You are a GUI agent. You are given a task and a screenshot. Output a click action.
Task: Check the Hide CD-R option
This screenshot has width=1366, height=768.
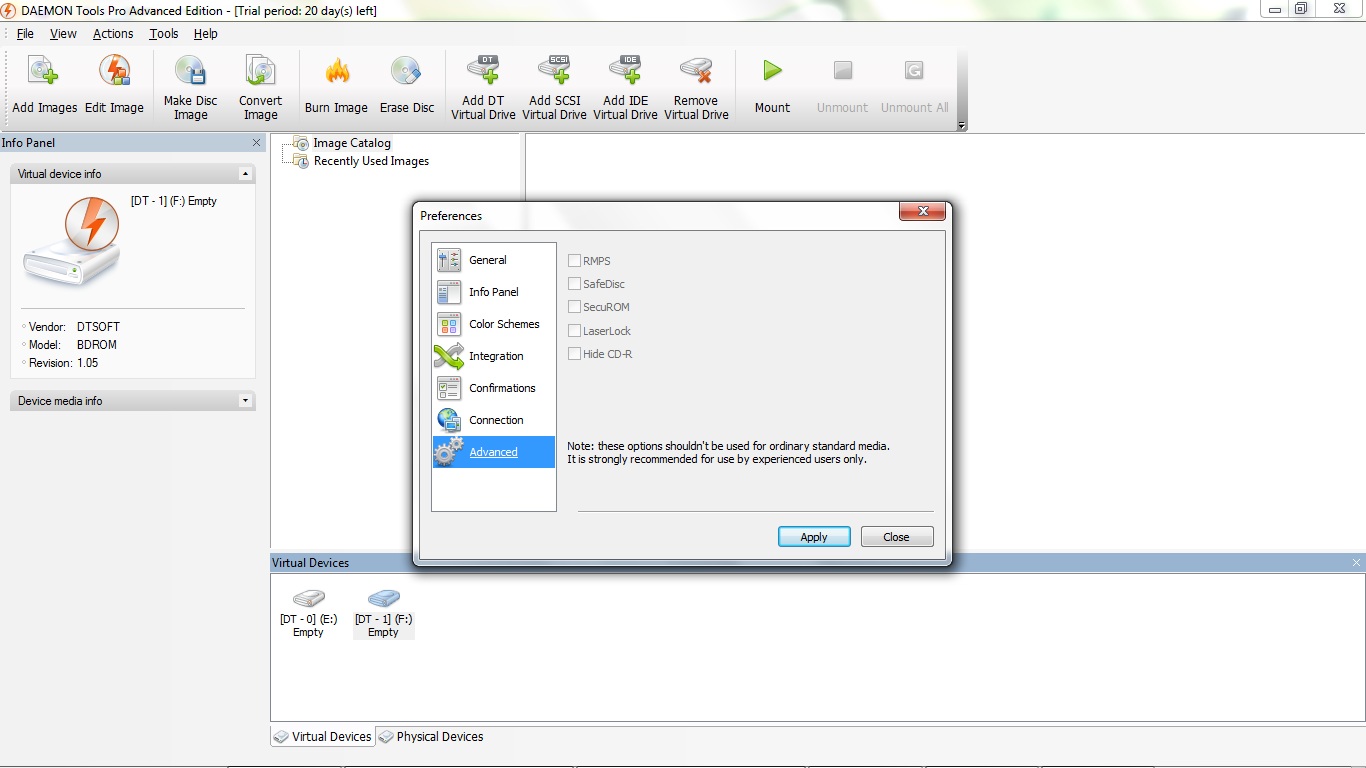(x=575, y=354)
